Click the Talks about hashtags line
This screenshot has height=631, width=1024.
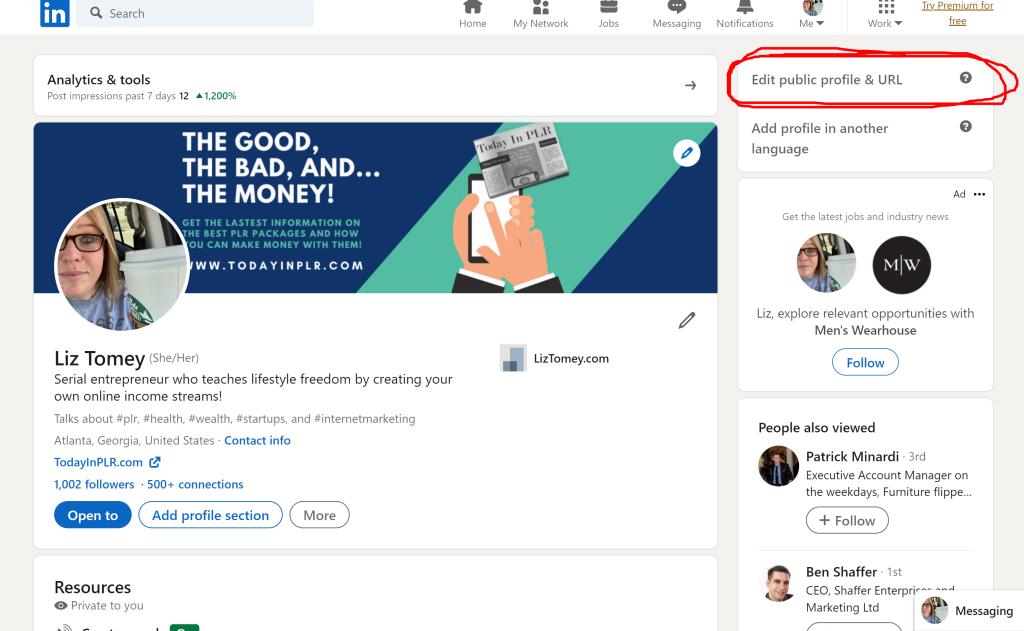(x=234, y=419)
